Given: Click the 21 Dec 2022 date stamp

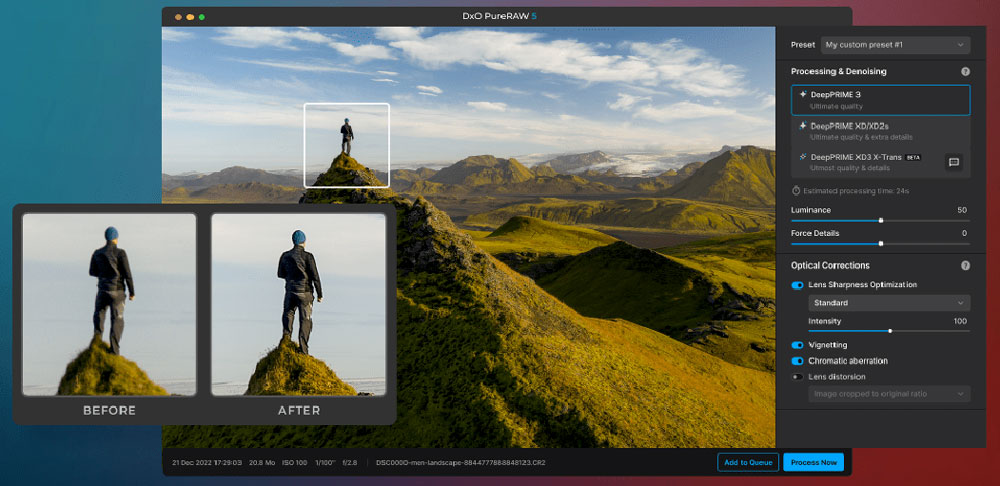Looking at the screenshot, I should pyautogui.click(x=207, y=462).
